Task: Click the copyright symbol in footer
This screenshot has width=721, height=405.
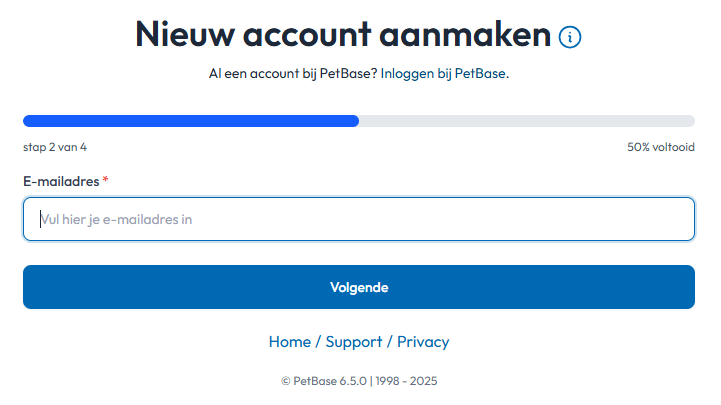Action: point(286,381)
